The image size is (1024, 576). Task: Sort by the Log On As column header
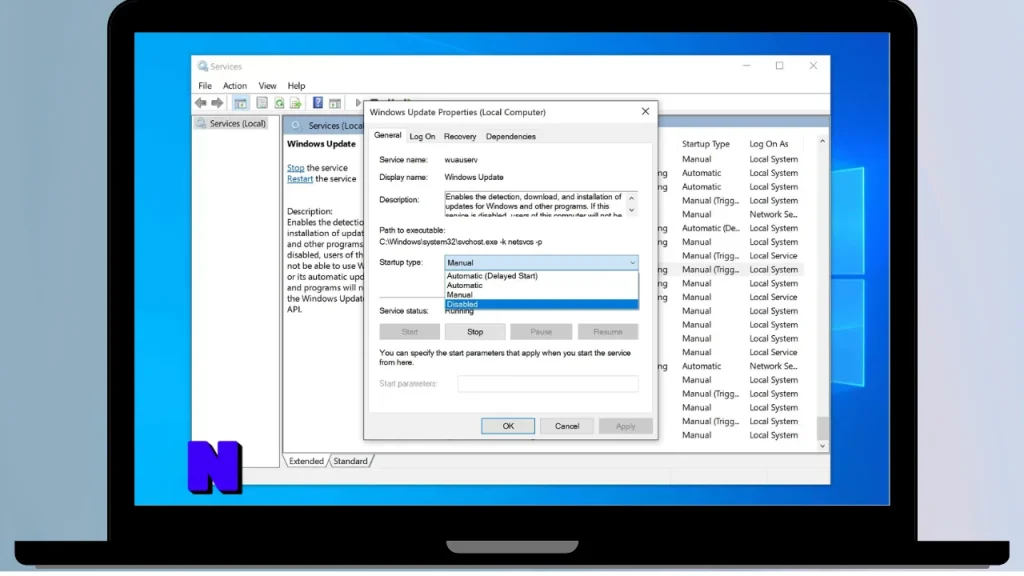tap(769, 144)
